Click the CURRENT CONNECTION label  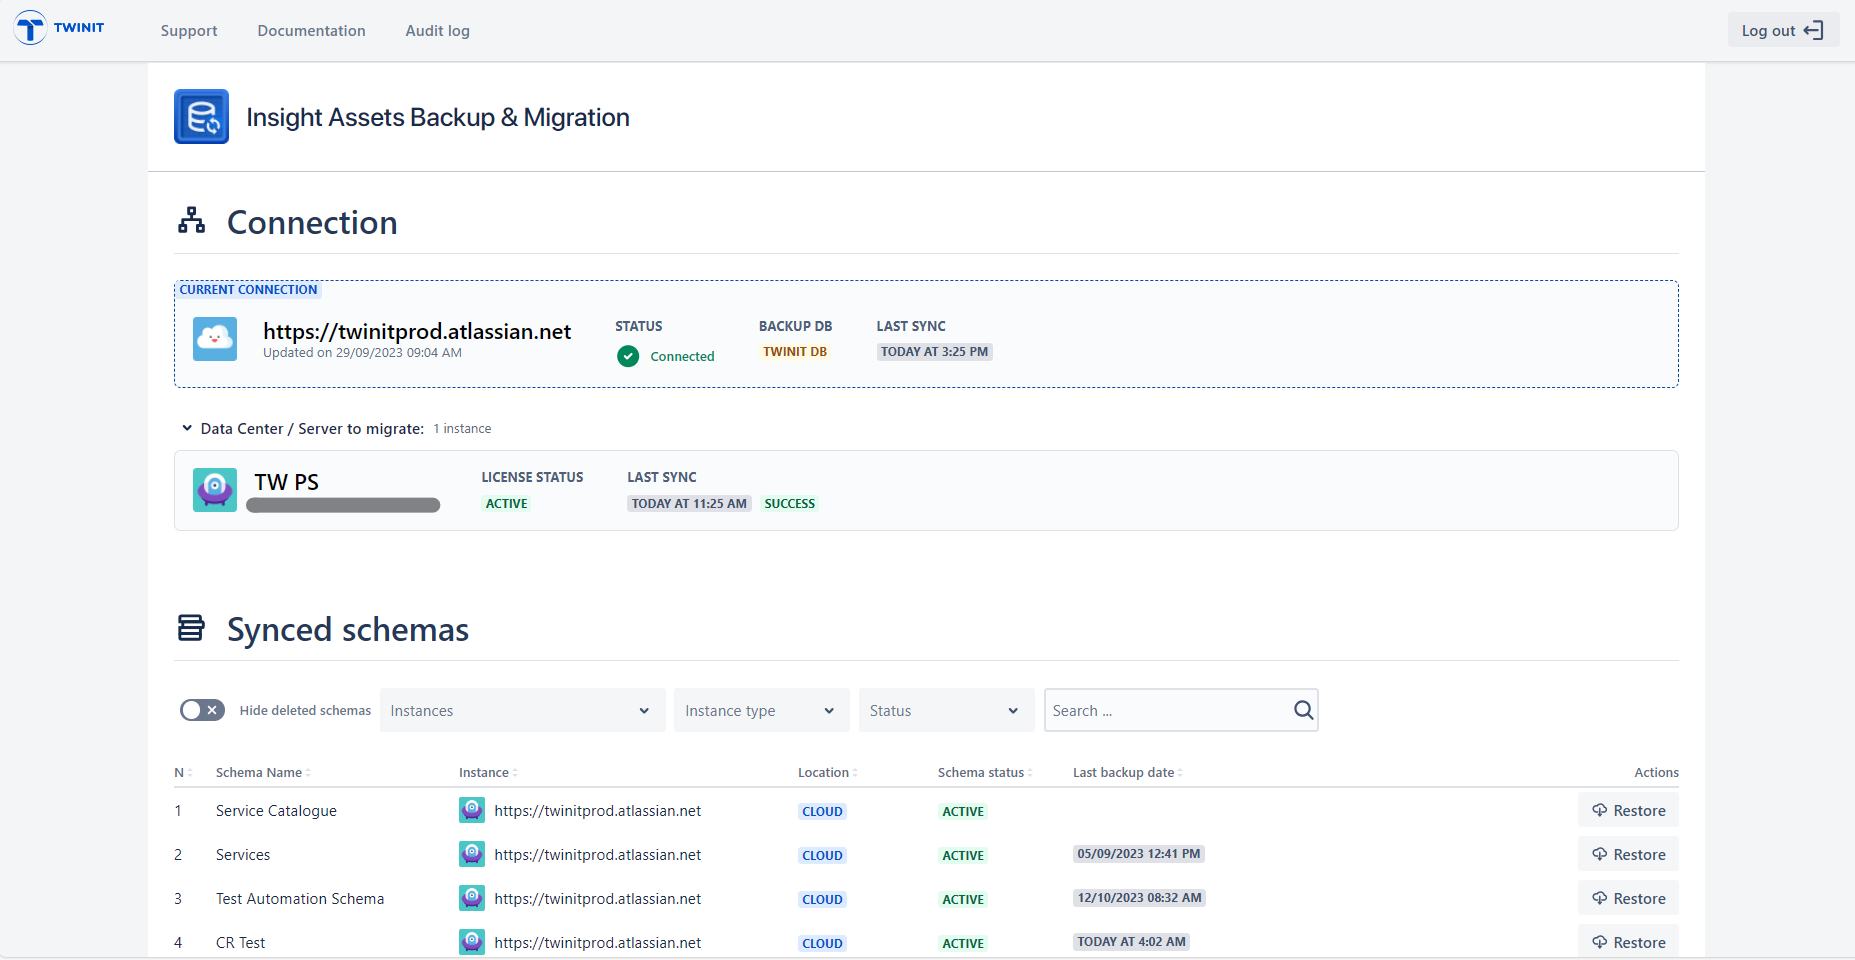pyautogui.click(x=248, y=290)
